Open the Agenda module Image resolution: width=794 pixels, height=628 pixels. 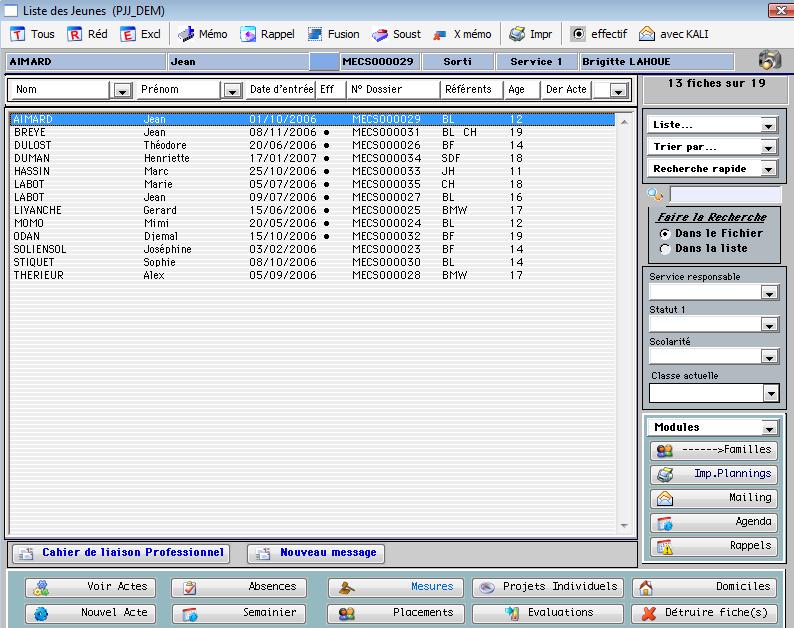tap(713, 522)
